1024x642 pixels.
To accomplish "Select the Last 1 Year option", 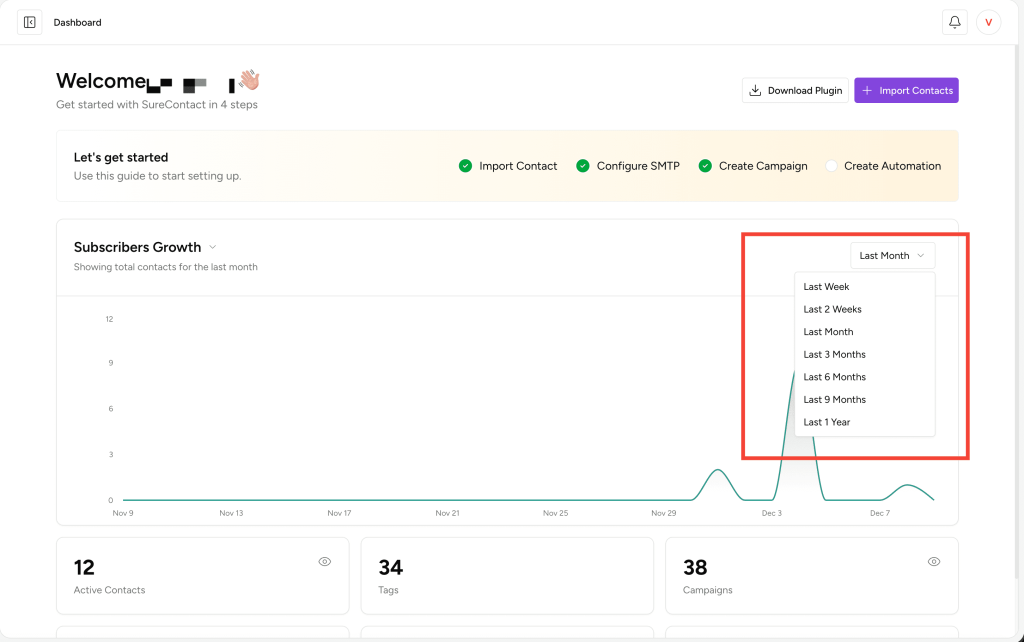I will click(x=827, y=422).
